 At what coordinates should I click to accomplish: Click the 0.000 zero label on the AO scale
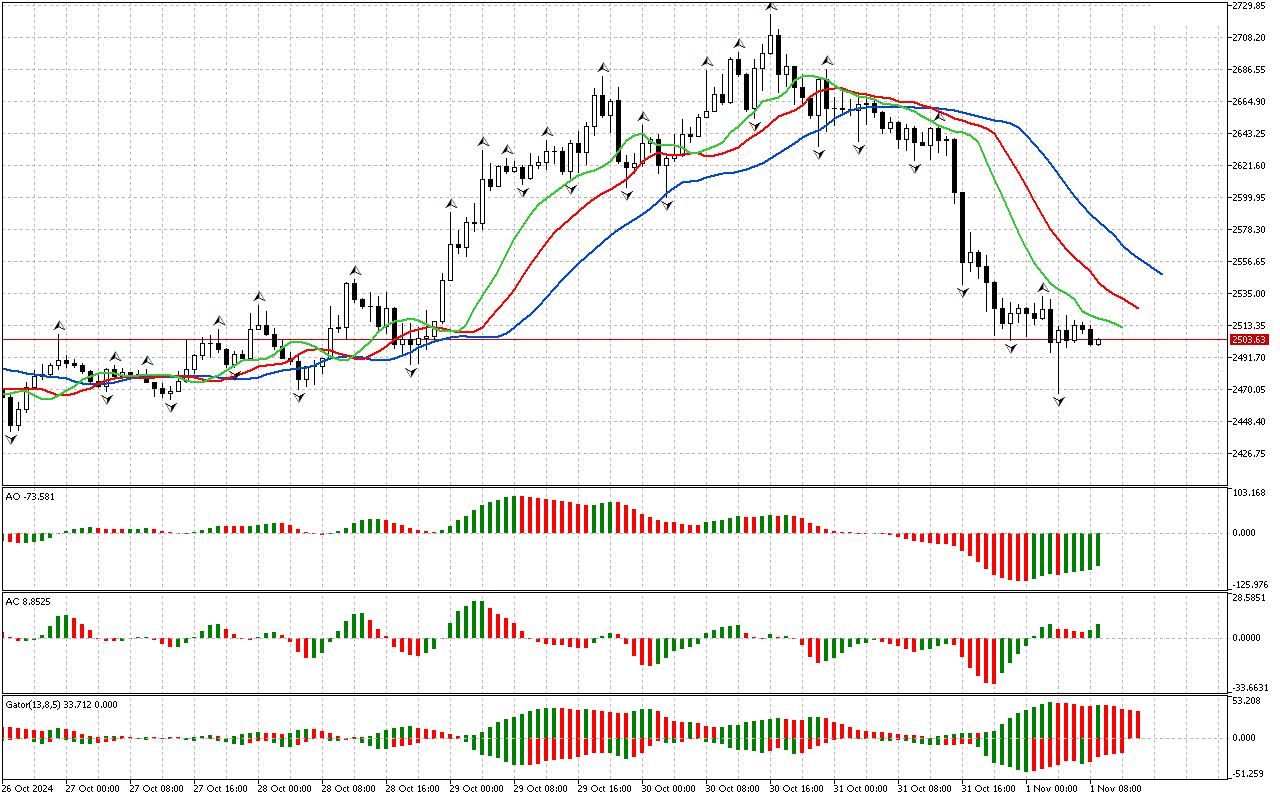pos(1244,533)
